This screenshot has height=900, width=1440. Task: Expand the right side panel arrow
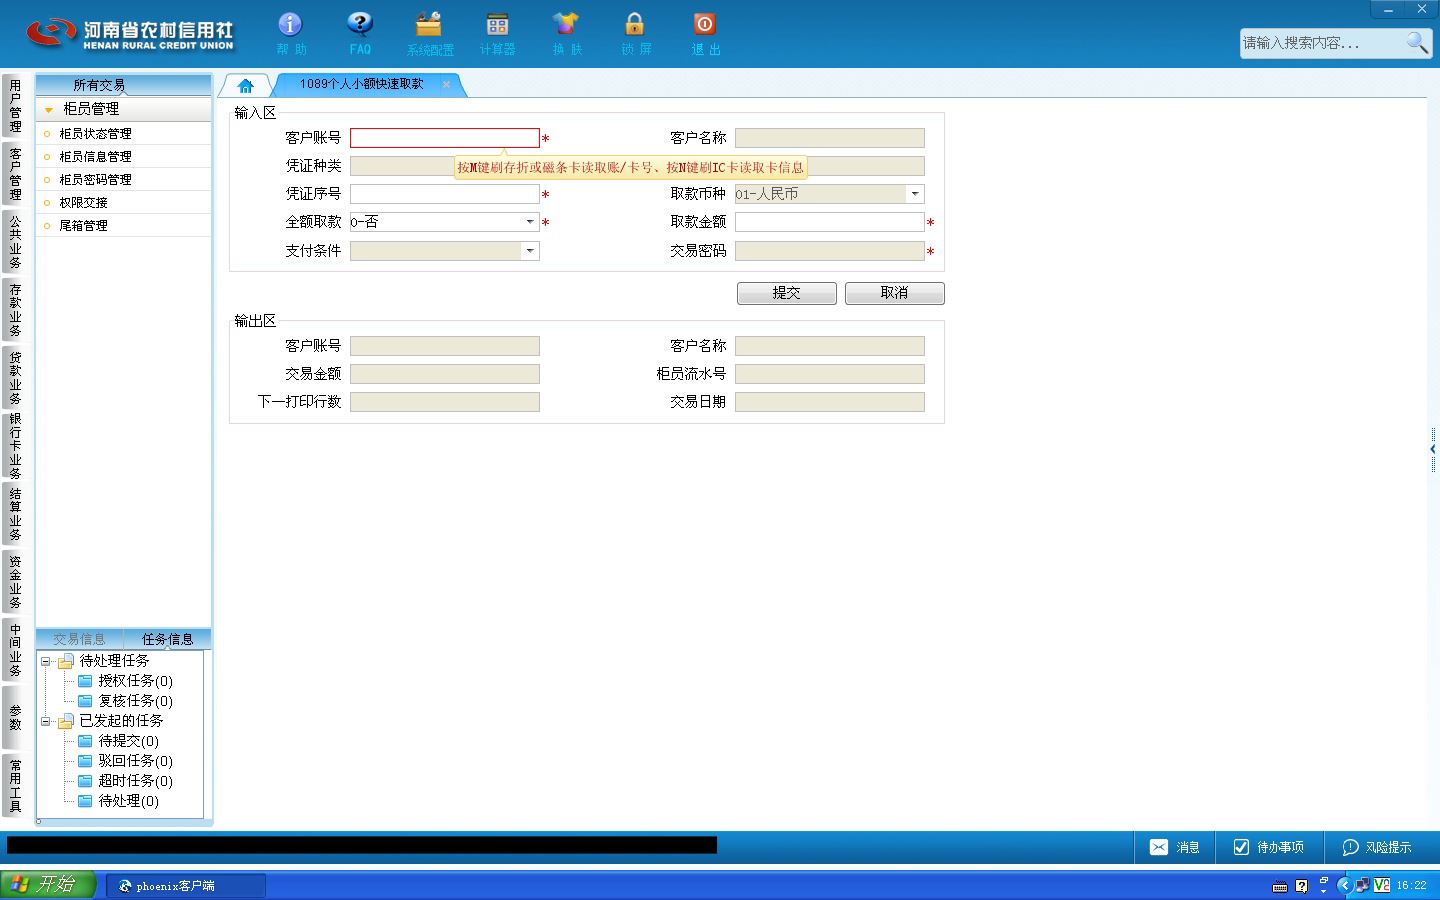click(x=1433, y=450)
